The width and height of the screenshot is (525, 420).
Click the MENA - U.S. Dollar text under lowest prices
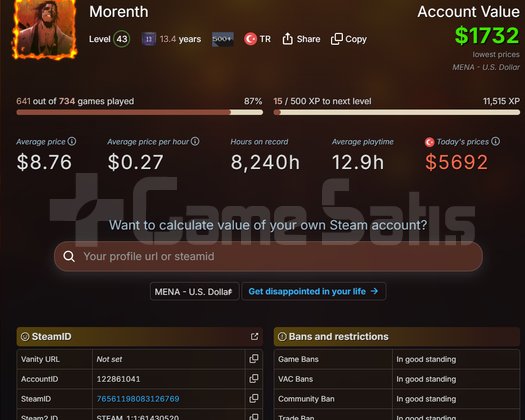486,67
